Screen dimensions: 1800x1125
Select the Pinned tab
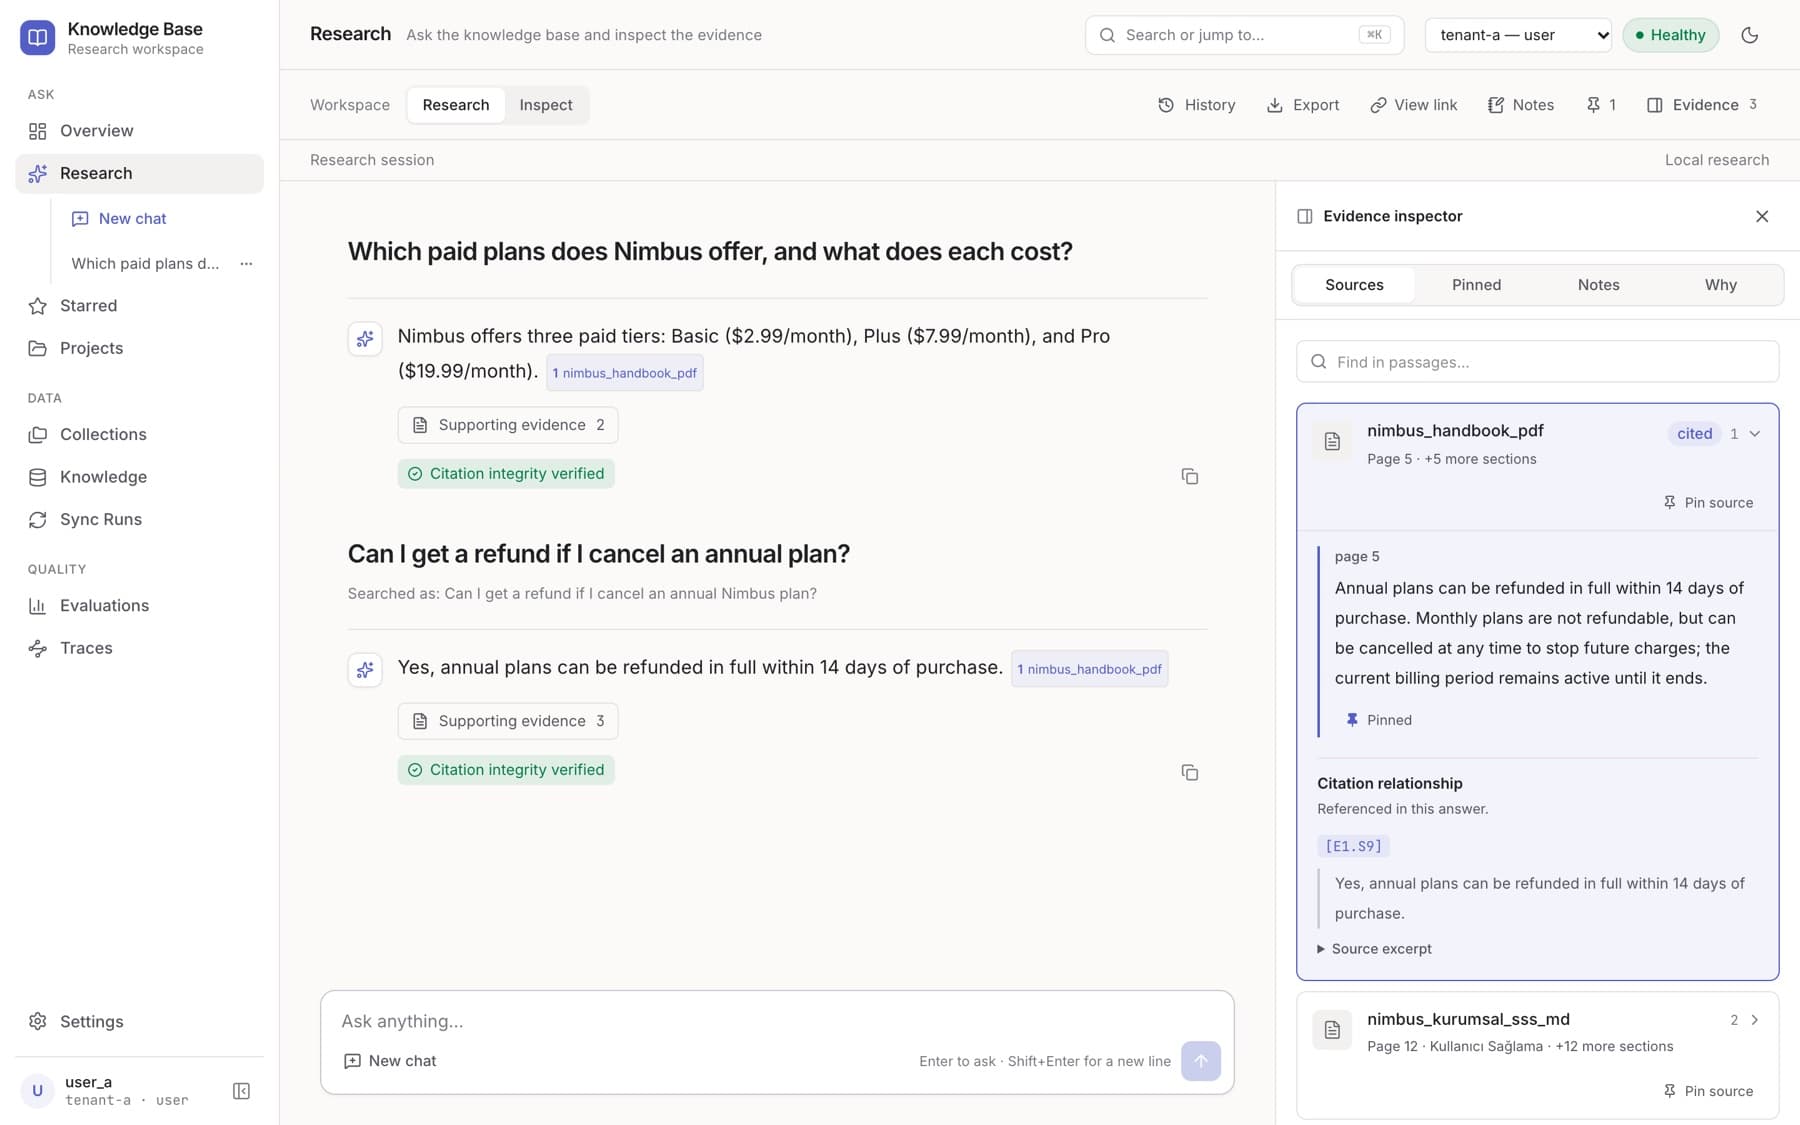(1476, 285)
